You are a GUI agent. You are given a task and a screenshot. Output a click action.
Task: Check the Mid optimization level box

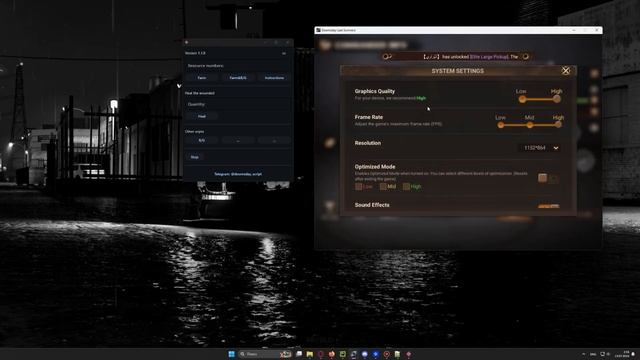[383, 187]
